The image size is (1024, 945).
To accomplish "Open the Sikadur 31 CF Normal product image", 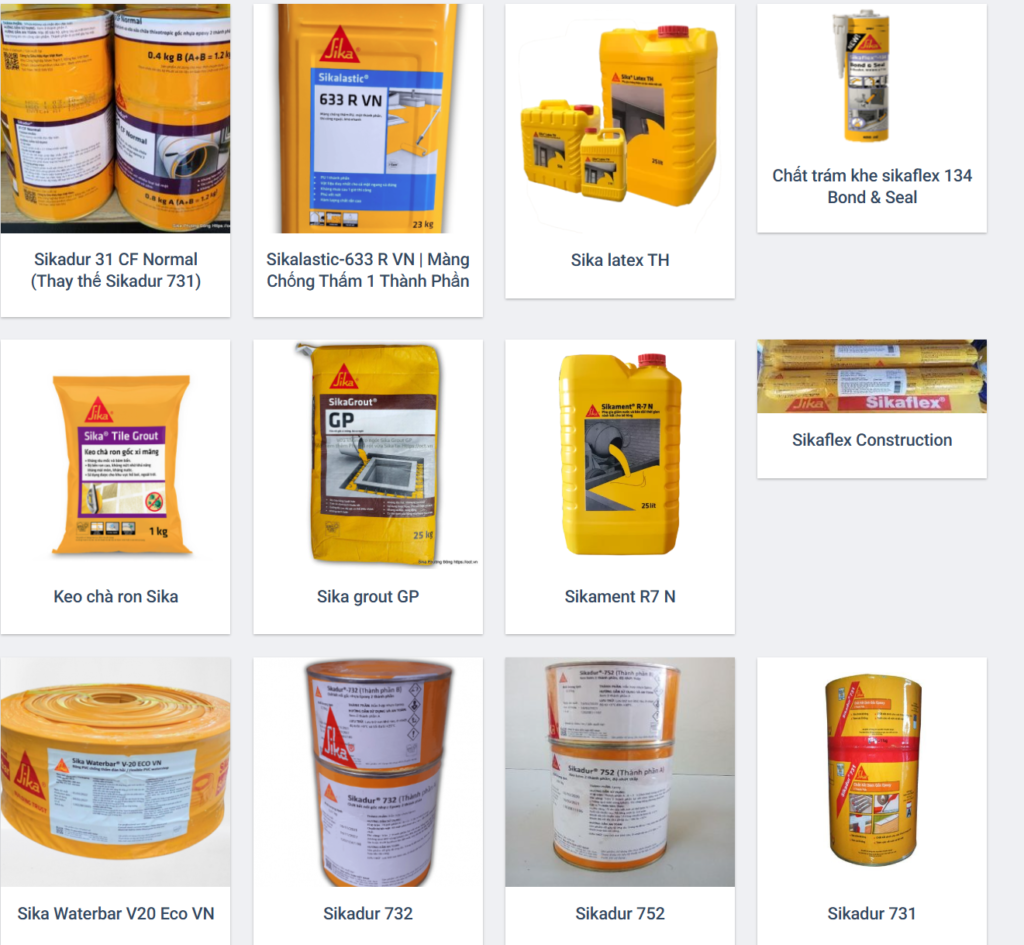I will (x=116, y=118).
